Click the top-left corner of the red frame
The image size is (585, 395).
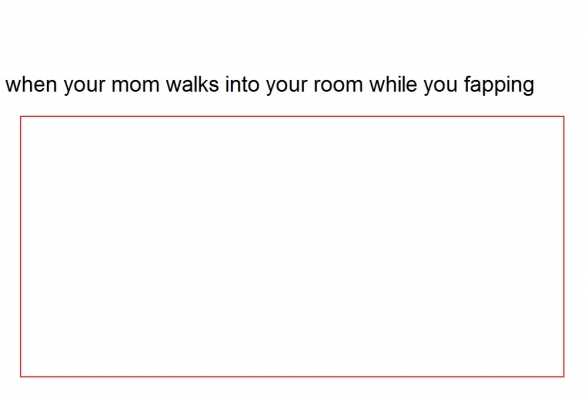(x=21, y=117)
